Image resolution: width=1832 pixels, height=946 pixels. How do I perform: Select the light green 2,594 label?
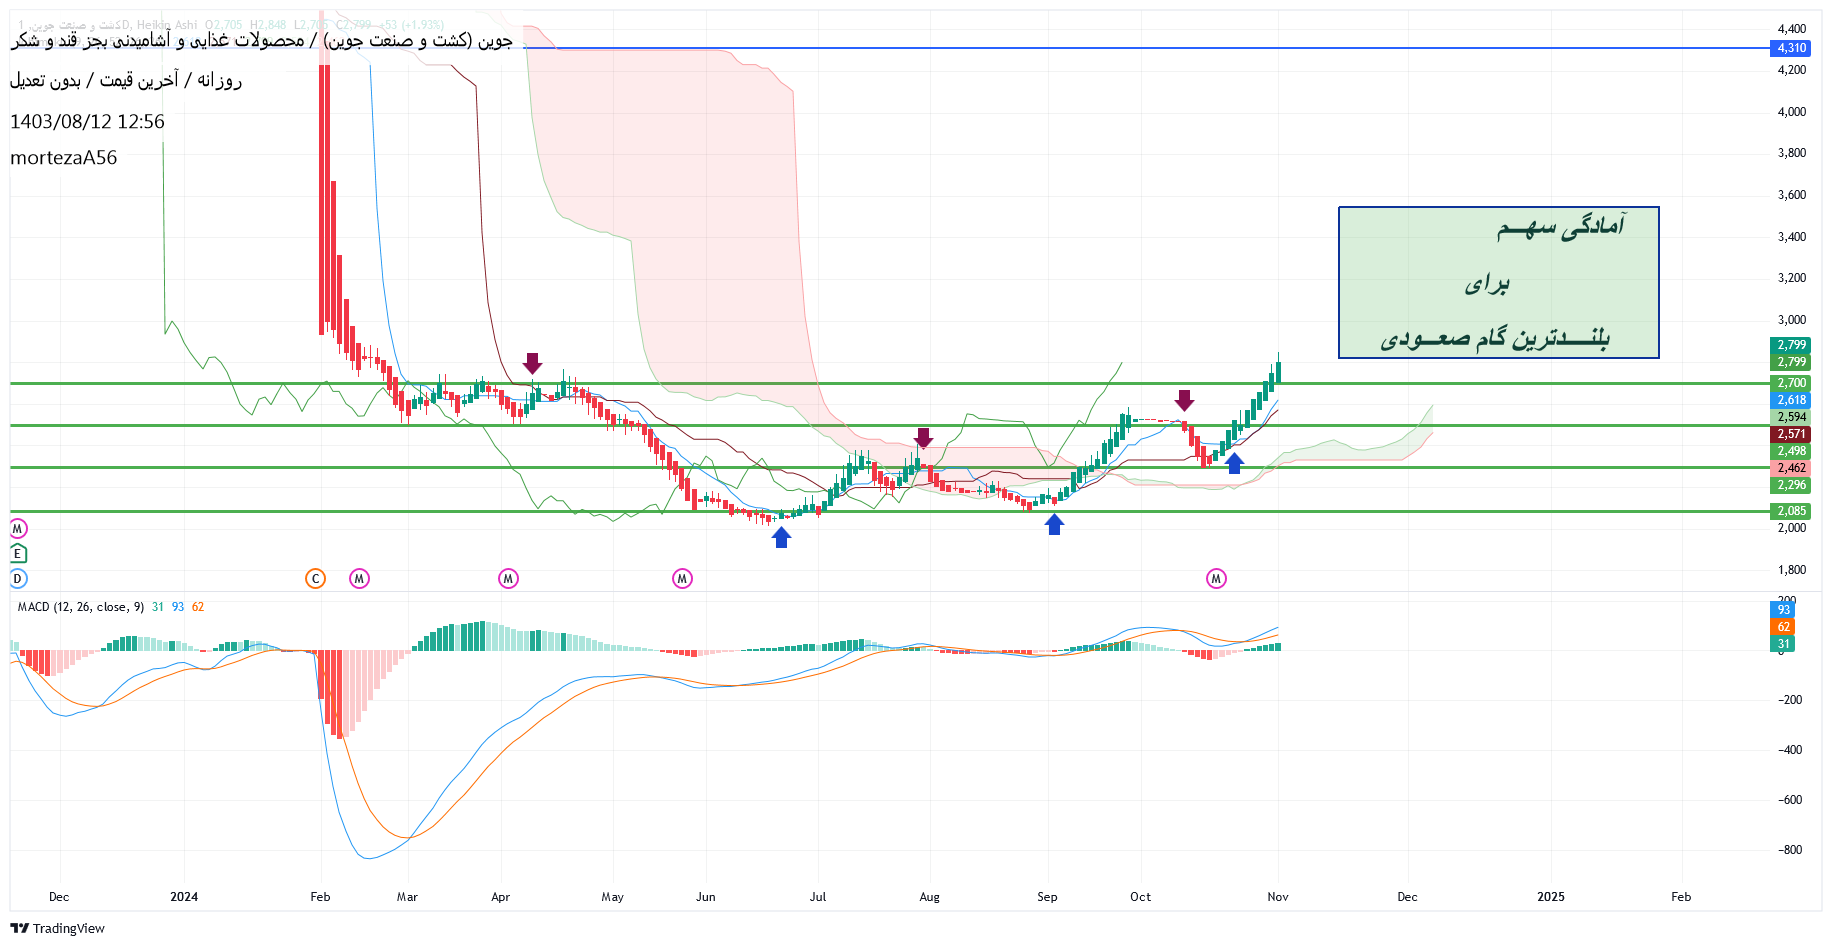1791,417
